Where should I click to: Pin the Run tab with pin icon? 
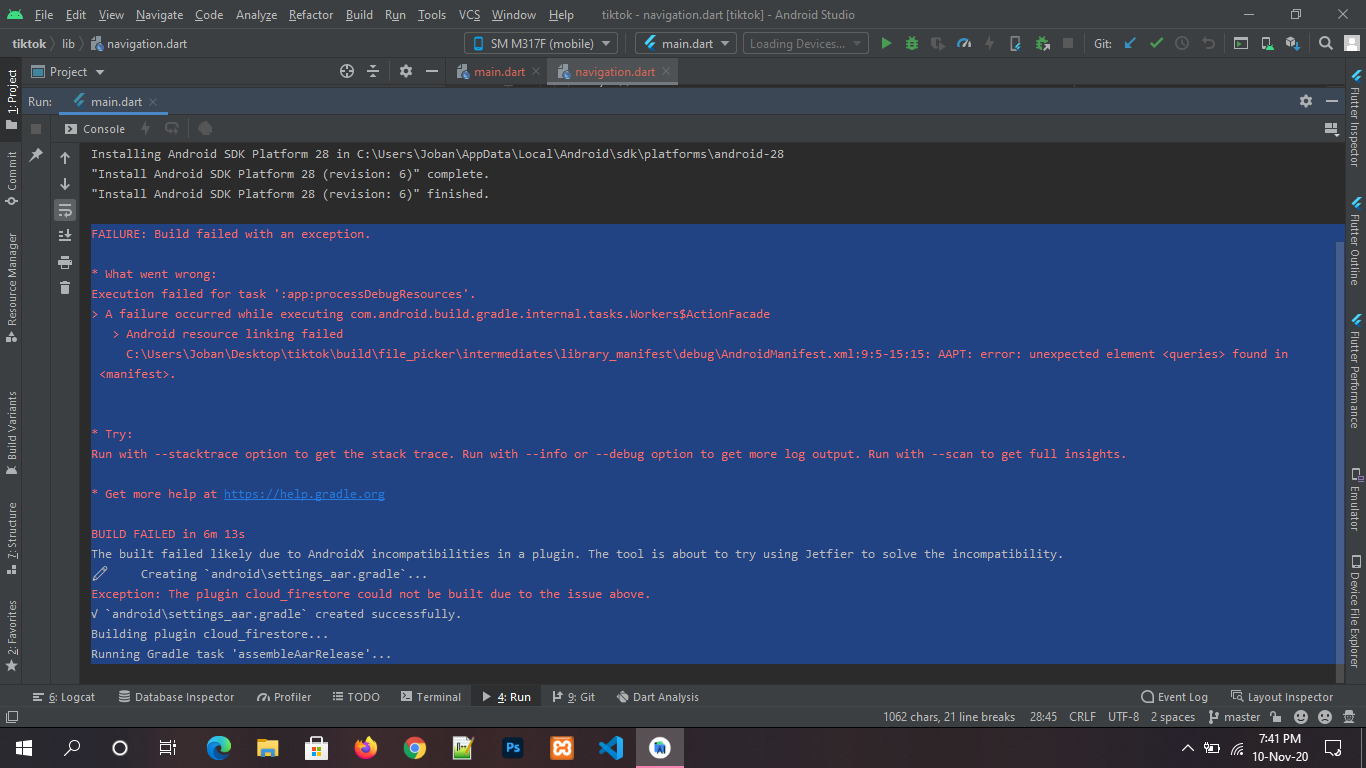(x=36, y=155)
